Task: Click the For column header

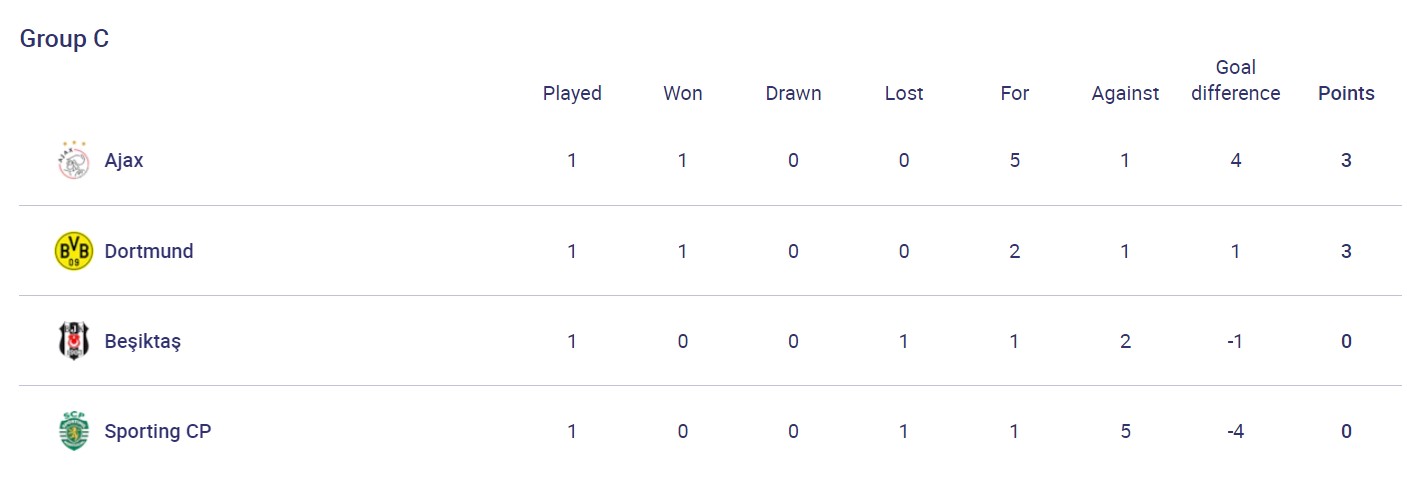Action: [1015, 93]
